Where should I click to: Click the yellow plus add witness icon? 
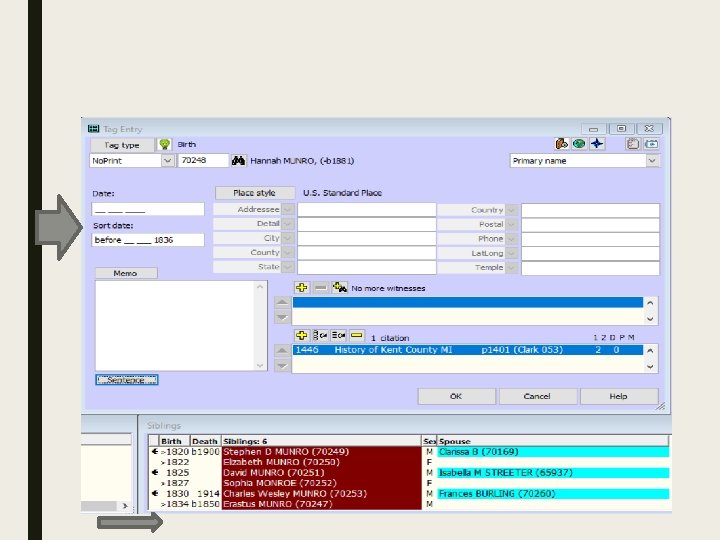coord(301,288)
